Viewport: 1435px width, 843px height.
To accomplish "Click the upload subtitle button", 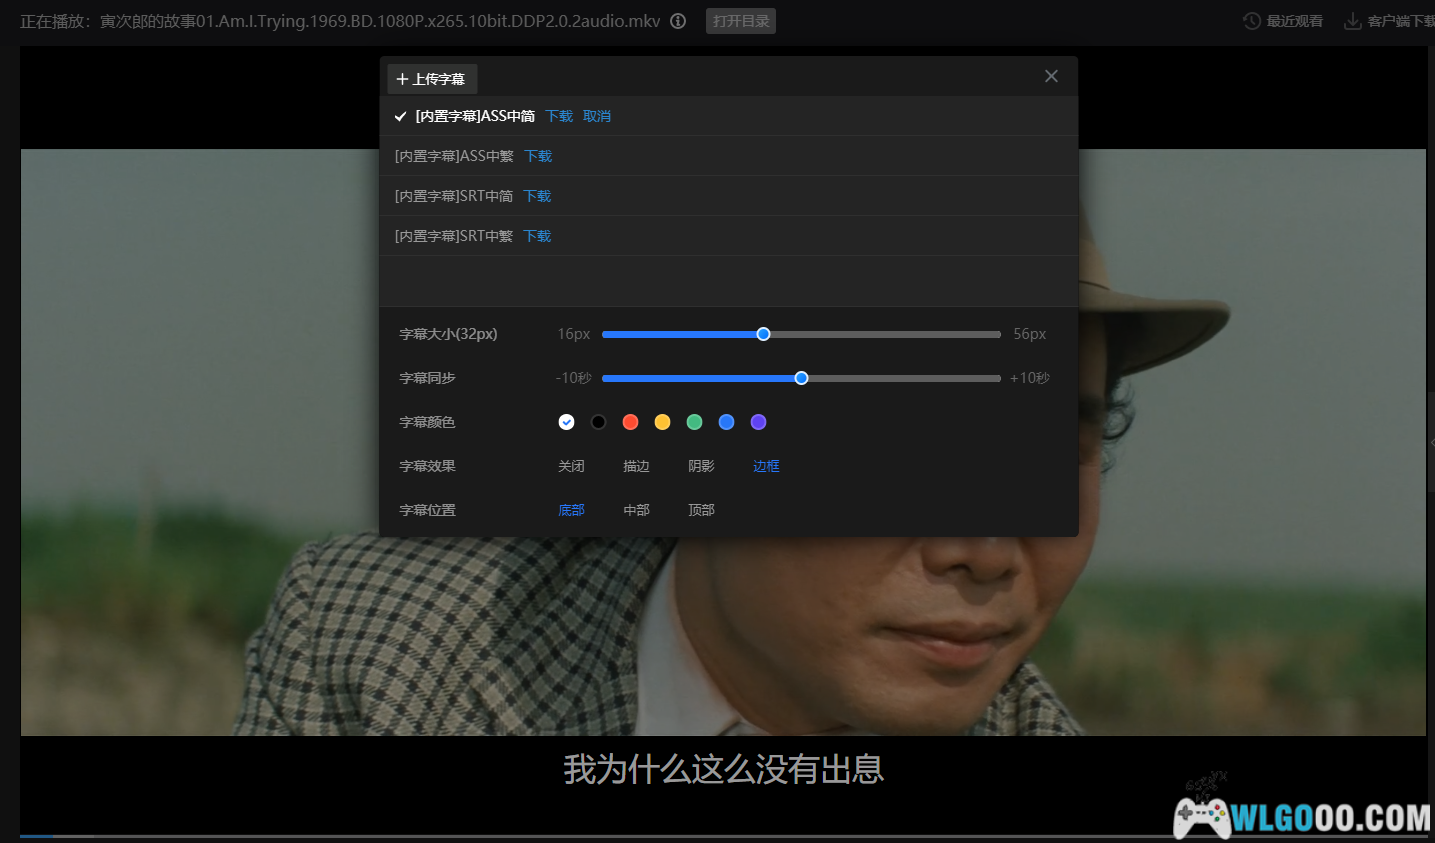I will [431, 79].
